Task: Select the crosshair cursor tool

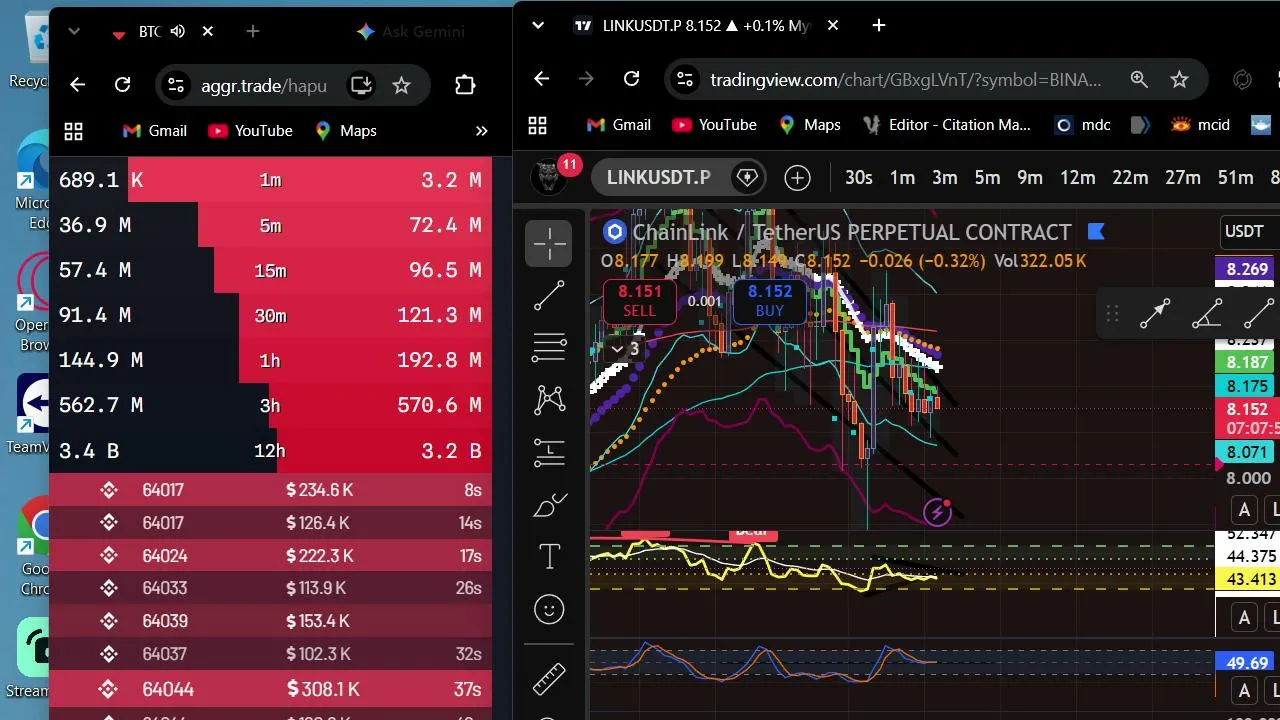Action: (x=549, y=244)
